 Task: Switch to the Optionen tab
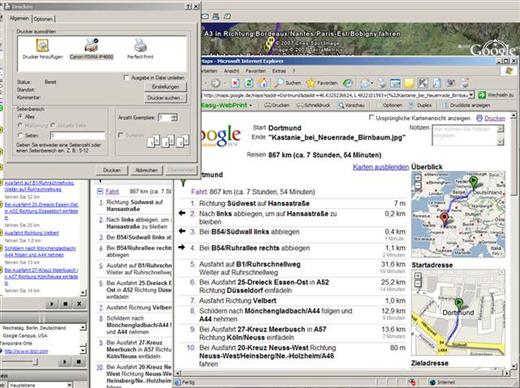[x=43, y=19]
